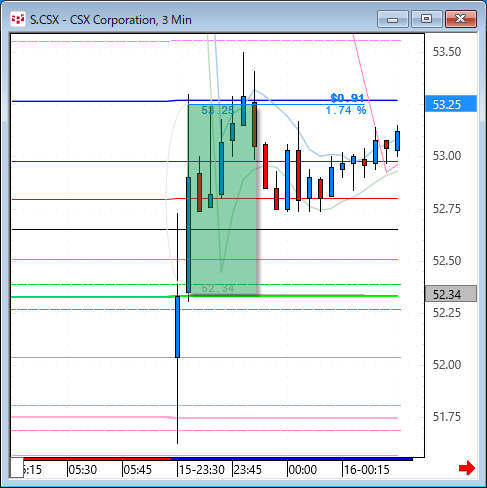
Task: Click the $0.91 measurement label
Action: tap(347, 98)
